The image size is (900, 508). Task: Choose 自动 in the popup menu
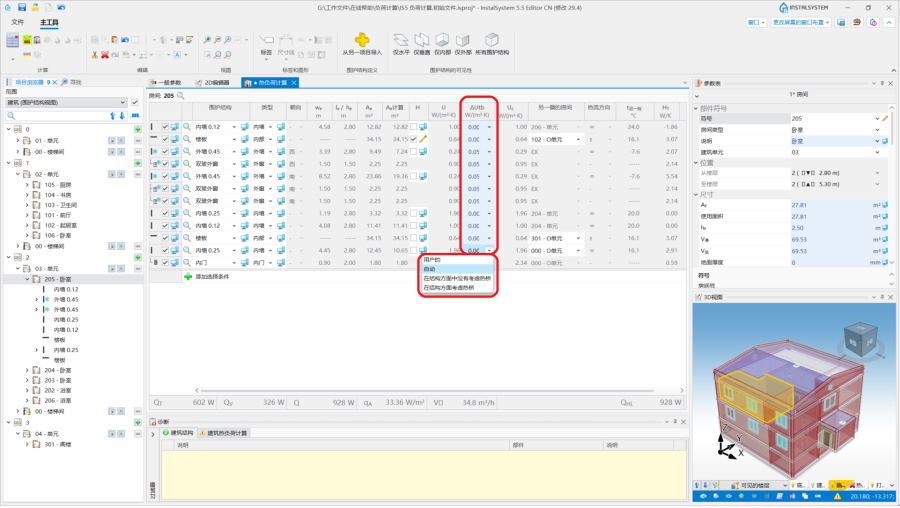(430, 269)
